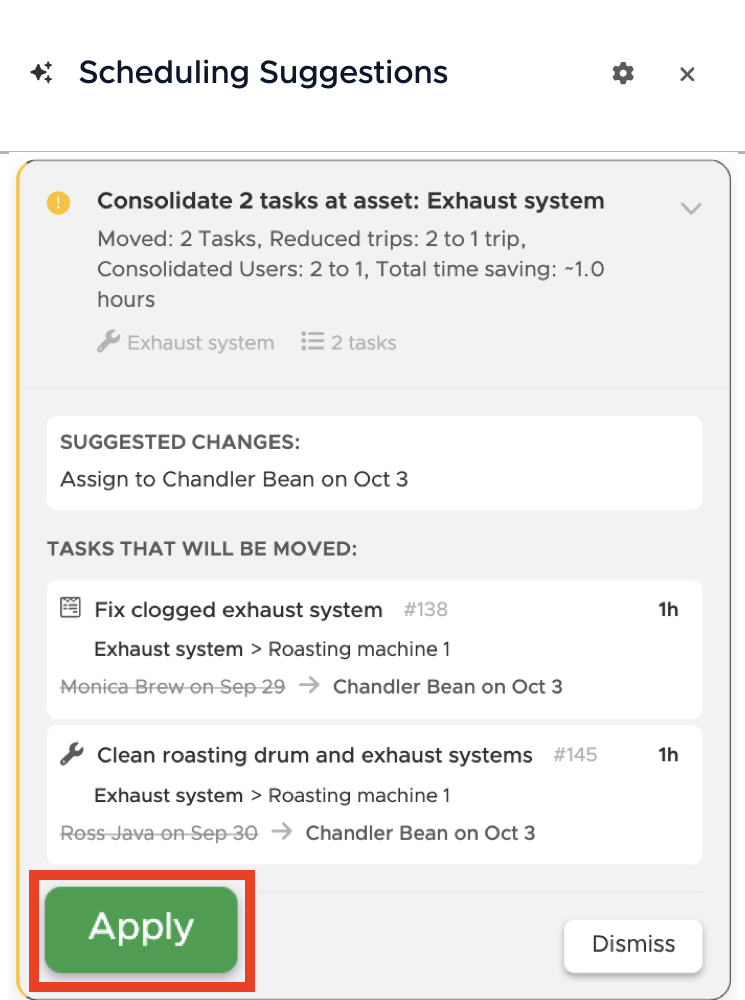Expand the Exhaust system suggestion details chevron
The width and height of the screenshot is (745, 1000).
pos(691,209)
